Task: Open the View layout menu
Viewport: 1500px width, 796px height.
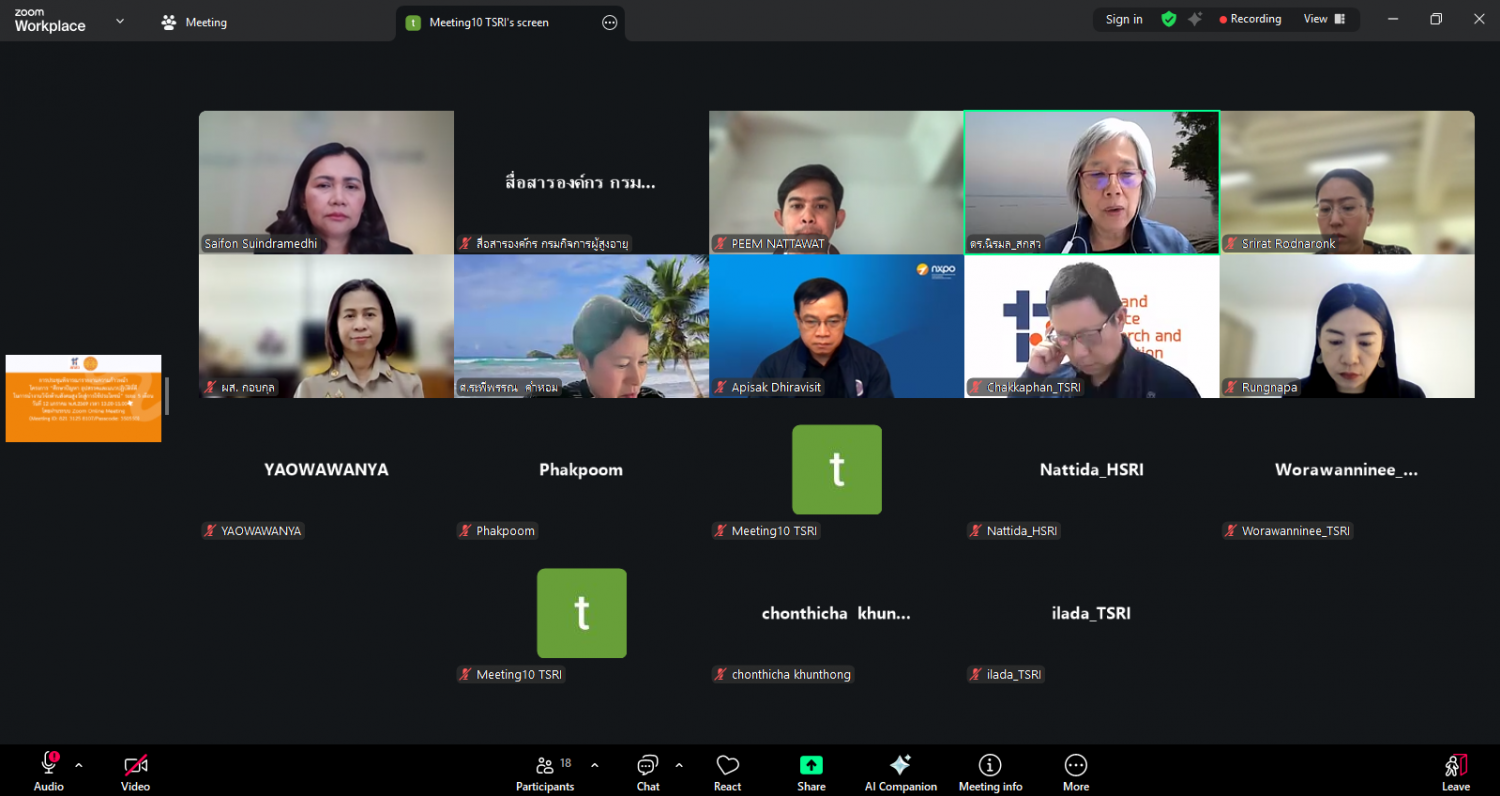Action: click(x=1324, y=19)
